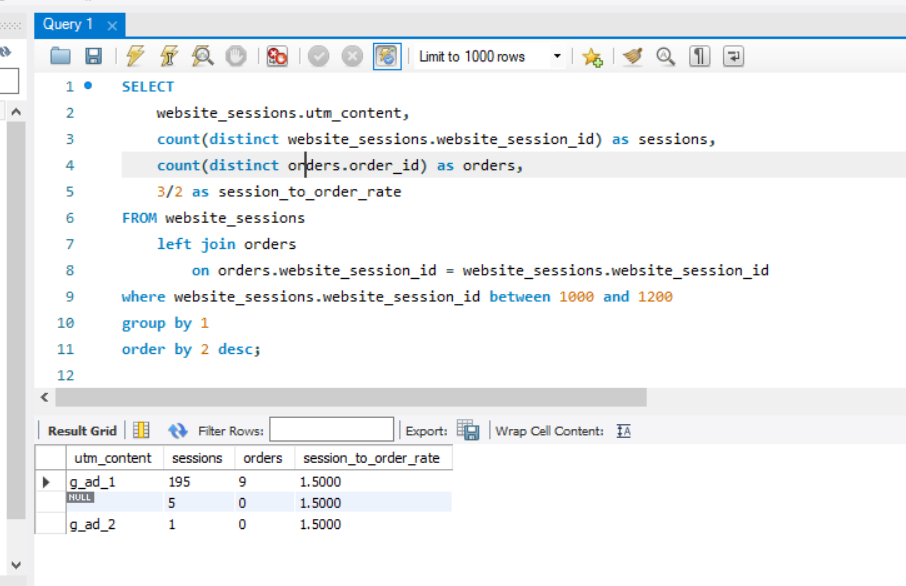Open a SQL script file folder icon
The image size is (906, 586).
click(x=61, y=56)
